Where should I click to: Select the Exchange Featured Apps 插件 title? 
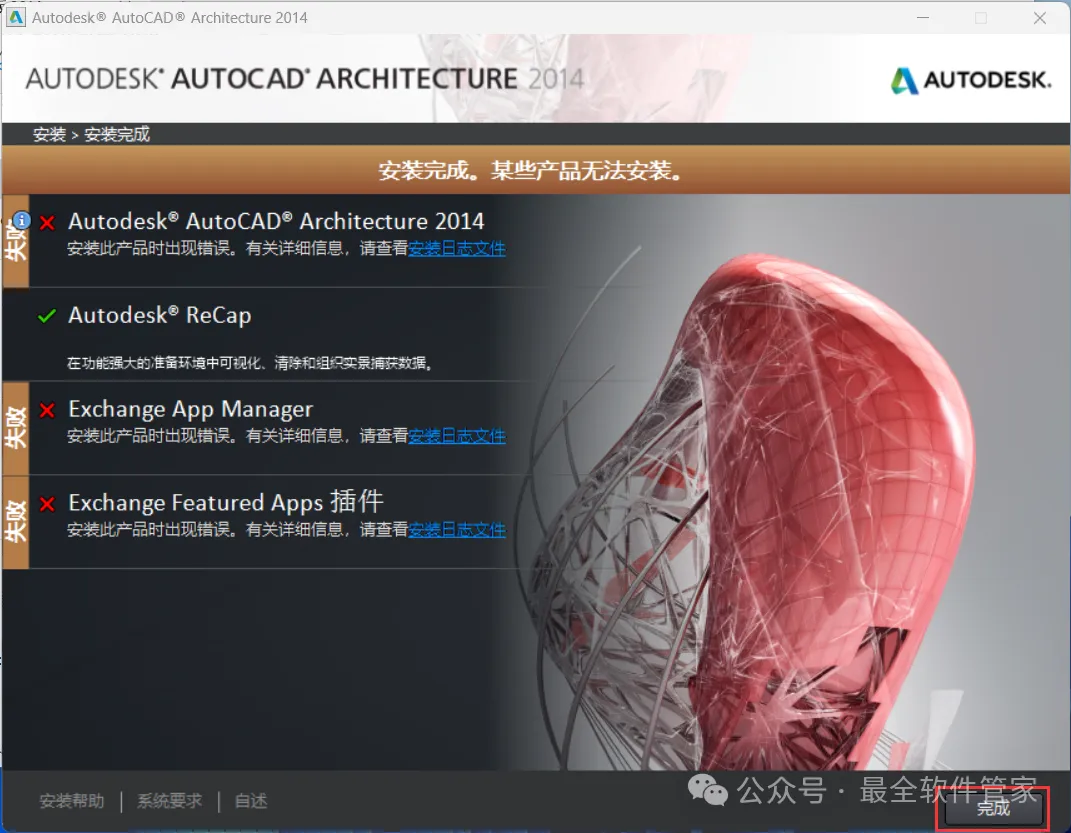pos(225,503)
